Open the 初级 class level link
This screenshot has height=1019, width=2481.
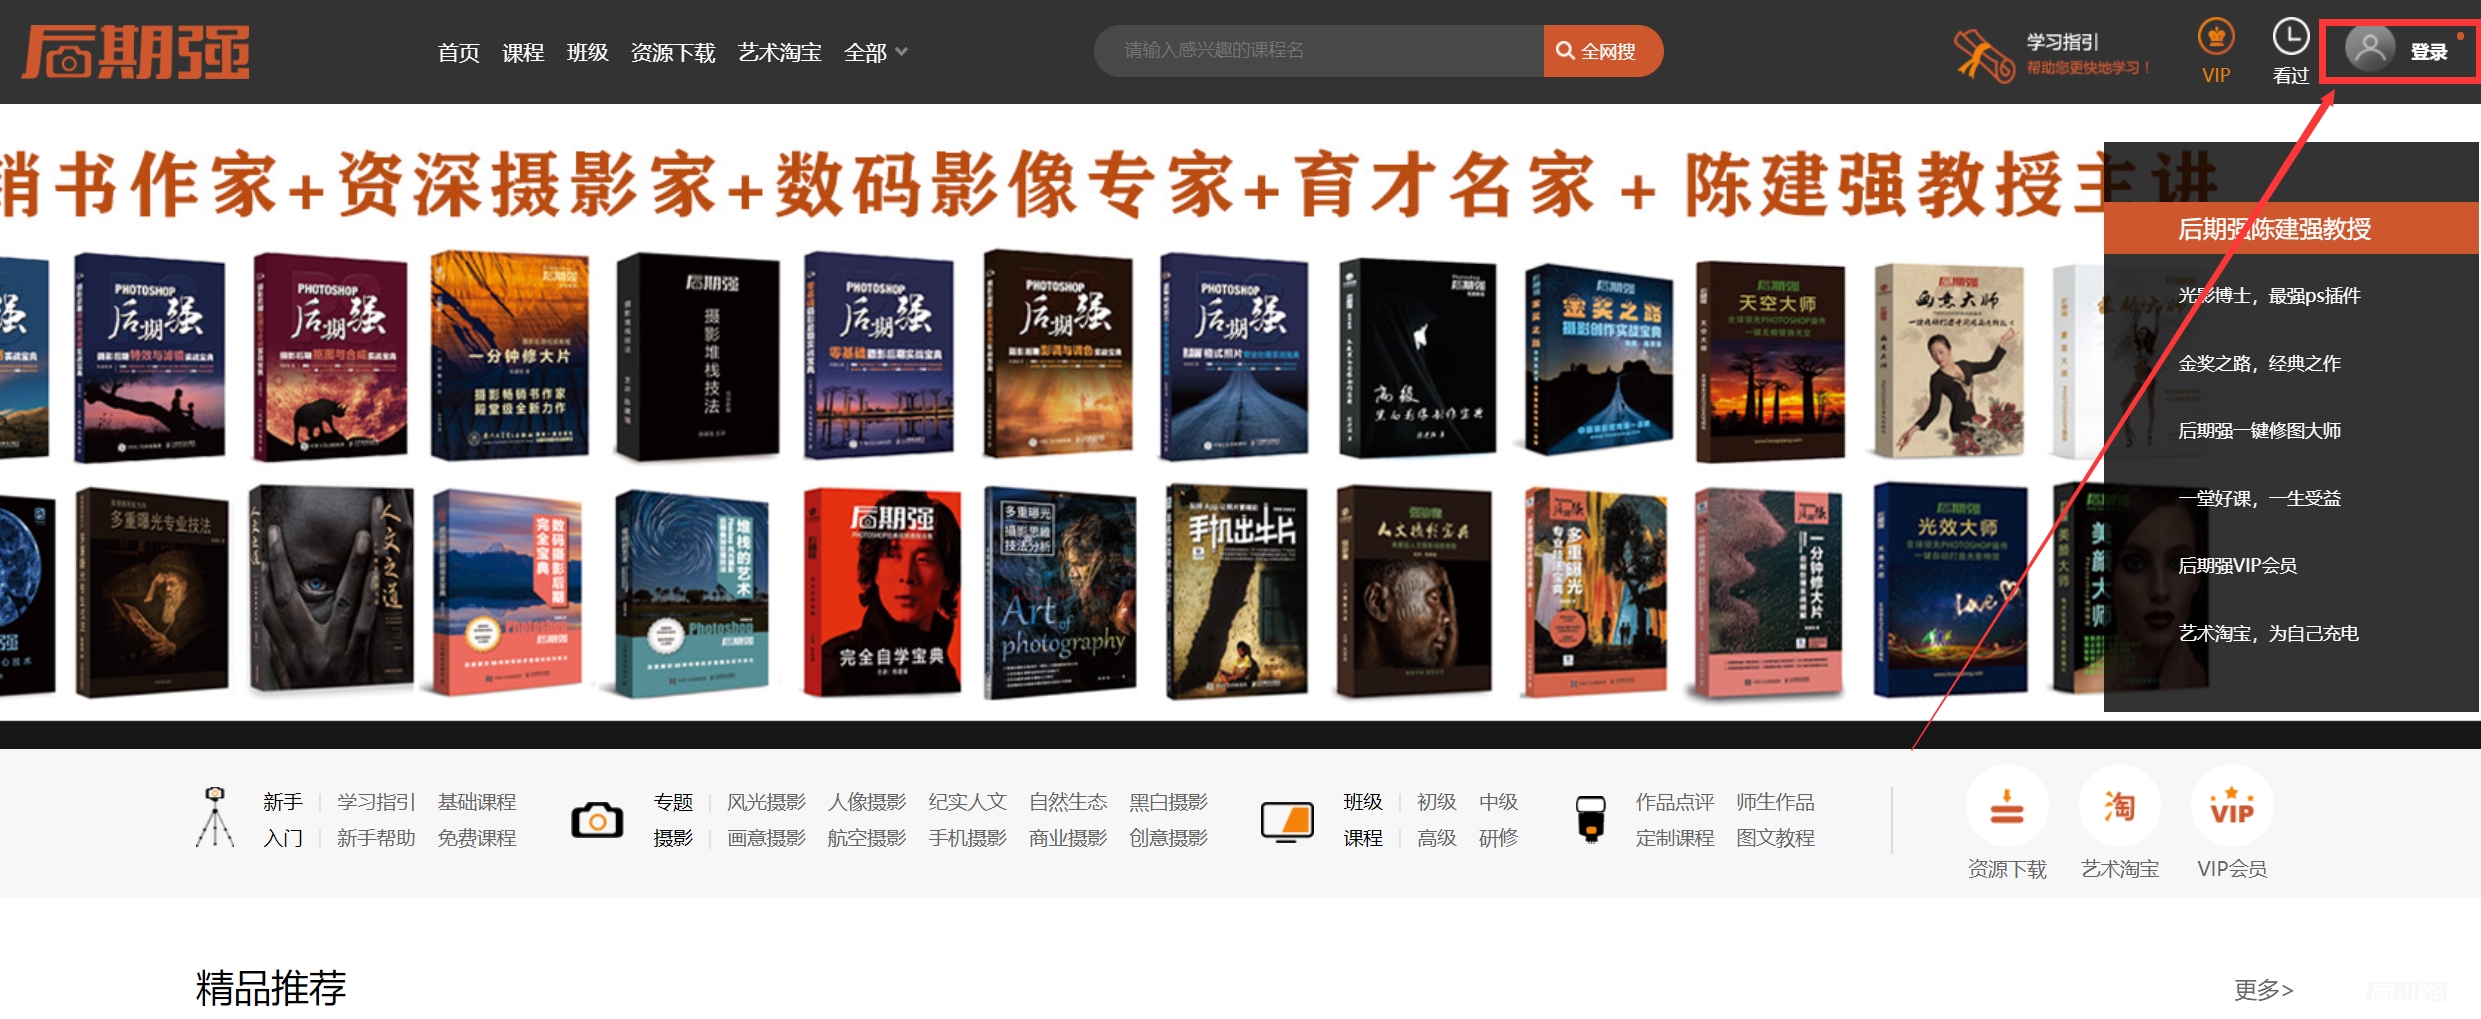pos(1436,802)
